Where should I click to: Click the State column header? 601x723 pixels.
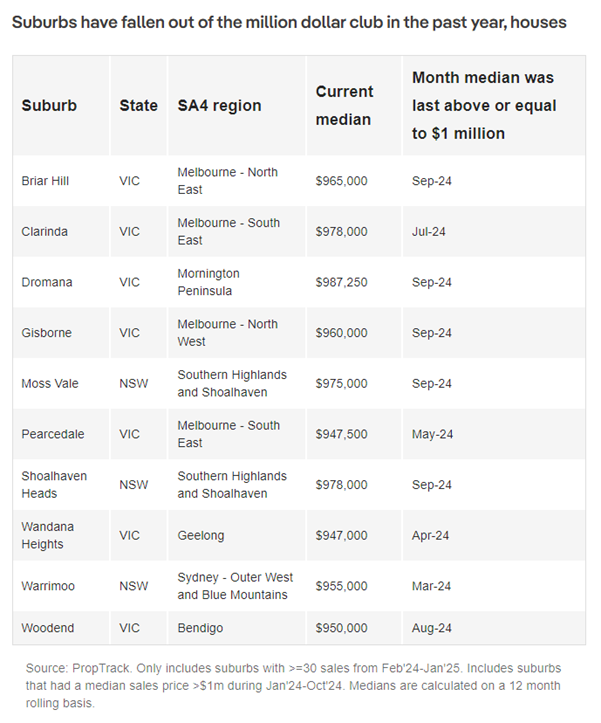138,106
